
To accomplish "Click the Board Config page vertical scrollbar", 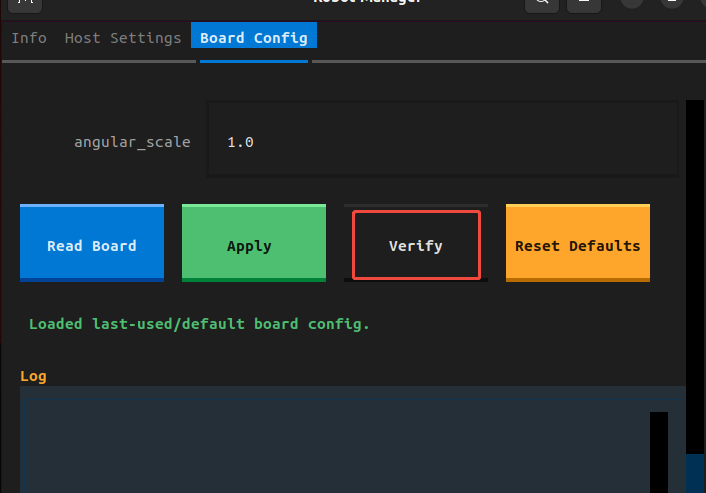I will [x=695, y=296].
